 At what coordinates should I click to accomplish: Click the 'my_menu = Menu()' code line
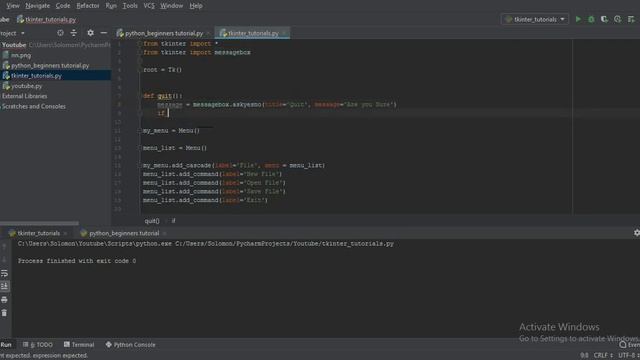pyautogui.click(x=171, y=131)
